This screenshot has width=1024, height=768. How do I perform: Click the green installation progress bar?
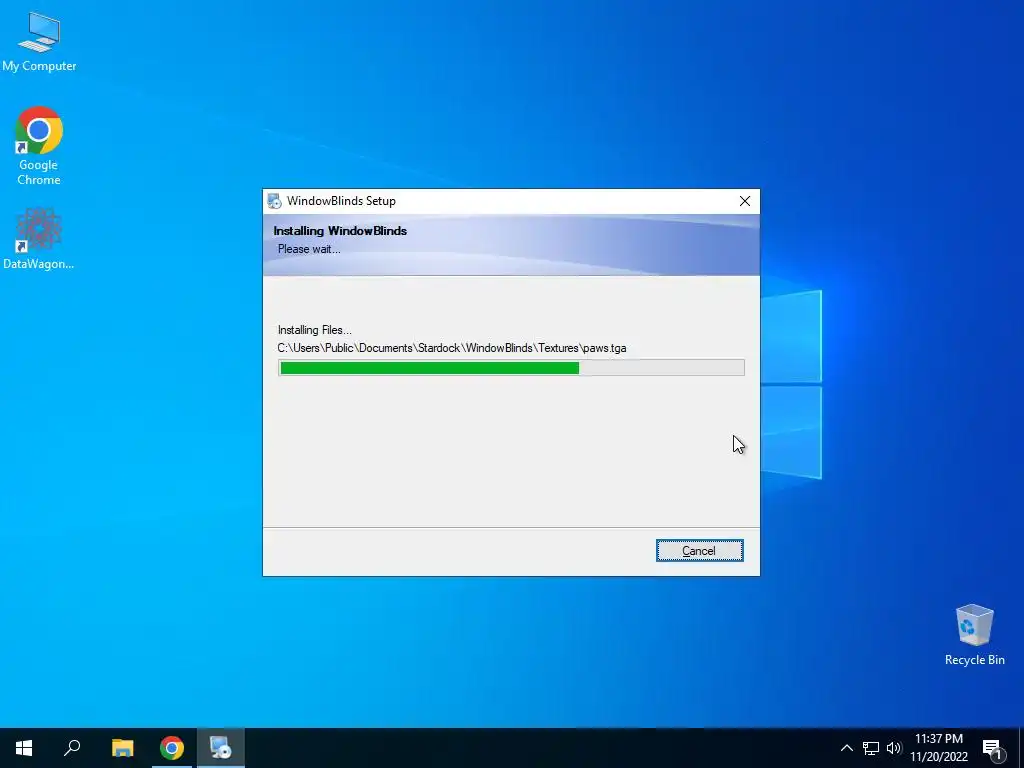pos(511,368)
